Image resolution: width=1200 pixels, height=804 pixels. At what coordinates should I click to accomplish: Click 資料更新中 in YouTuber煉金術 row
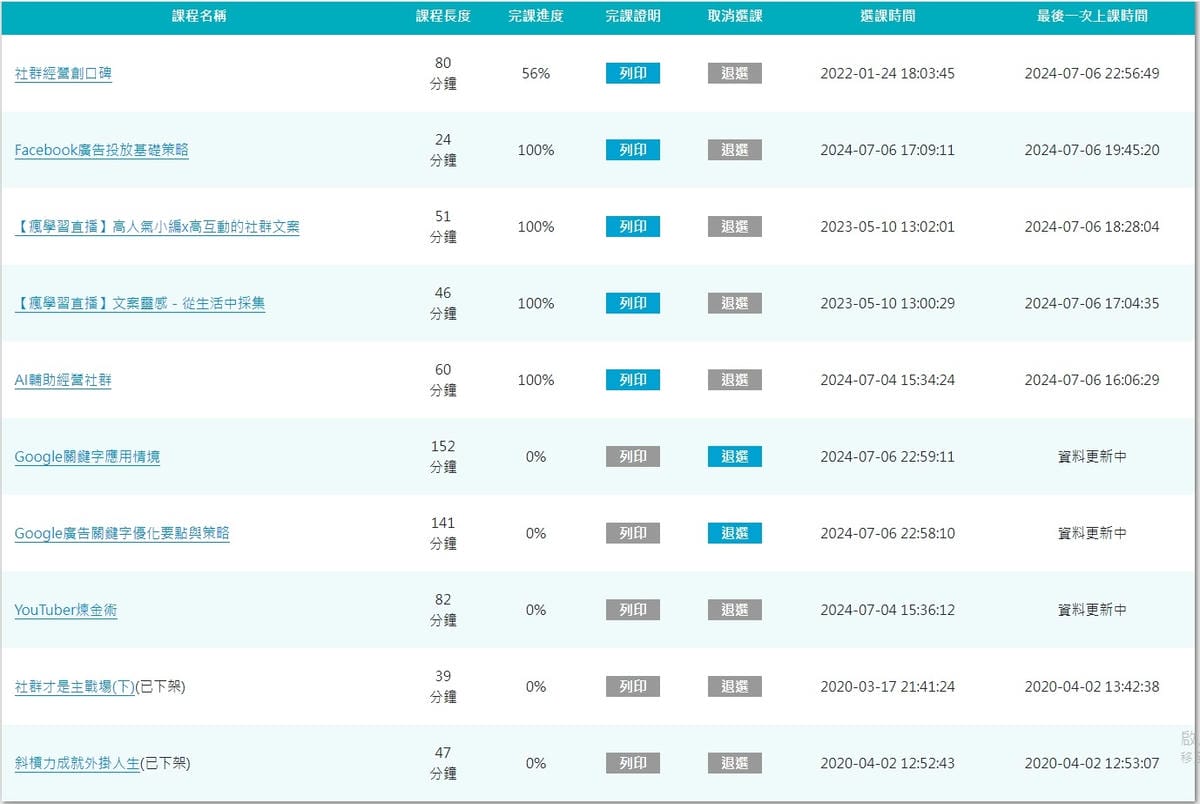click(x=1092, y=610)
